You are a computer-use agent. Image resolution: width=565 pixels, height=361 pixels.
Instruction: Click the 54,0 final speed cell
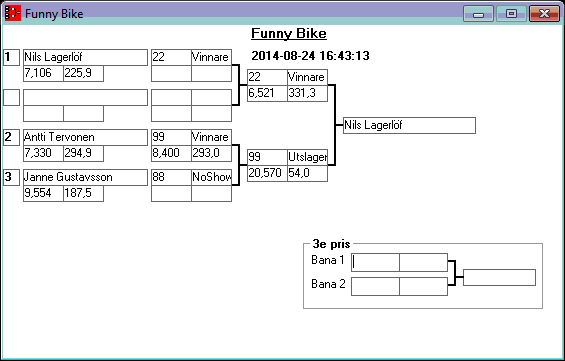pyautogui.click(x=308, y=173)
